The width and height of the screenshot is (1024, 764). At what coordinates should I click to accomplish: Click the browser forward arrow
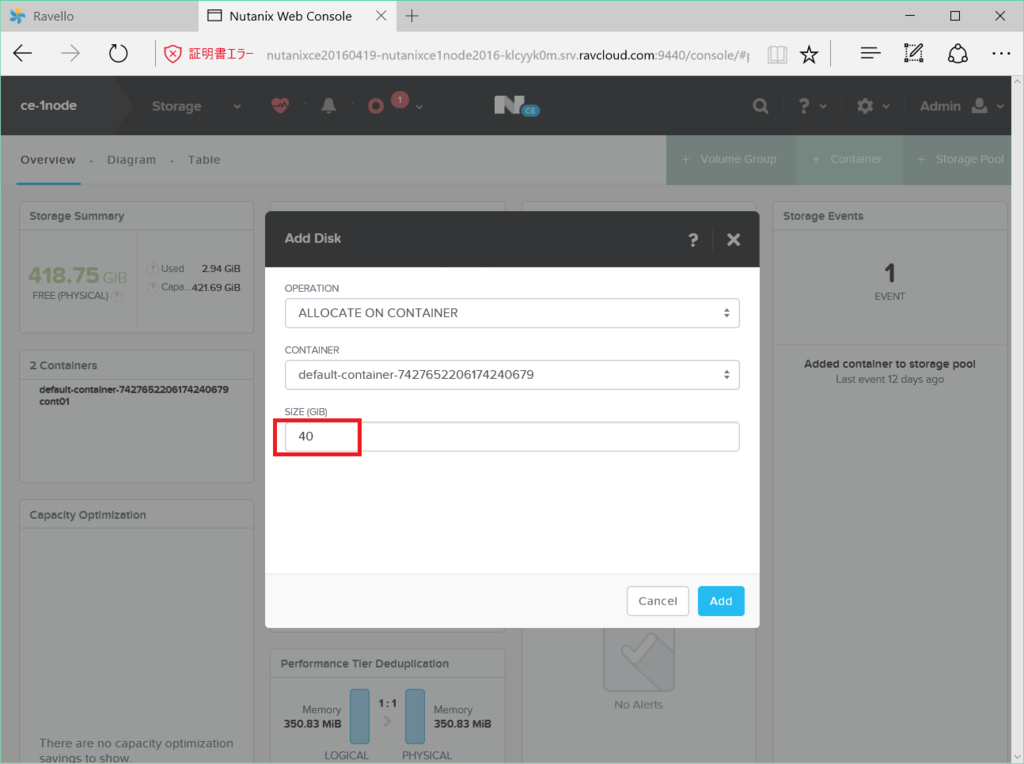point(70,54)
